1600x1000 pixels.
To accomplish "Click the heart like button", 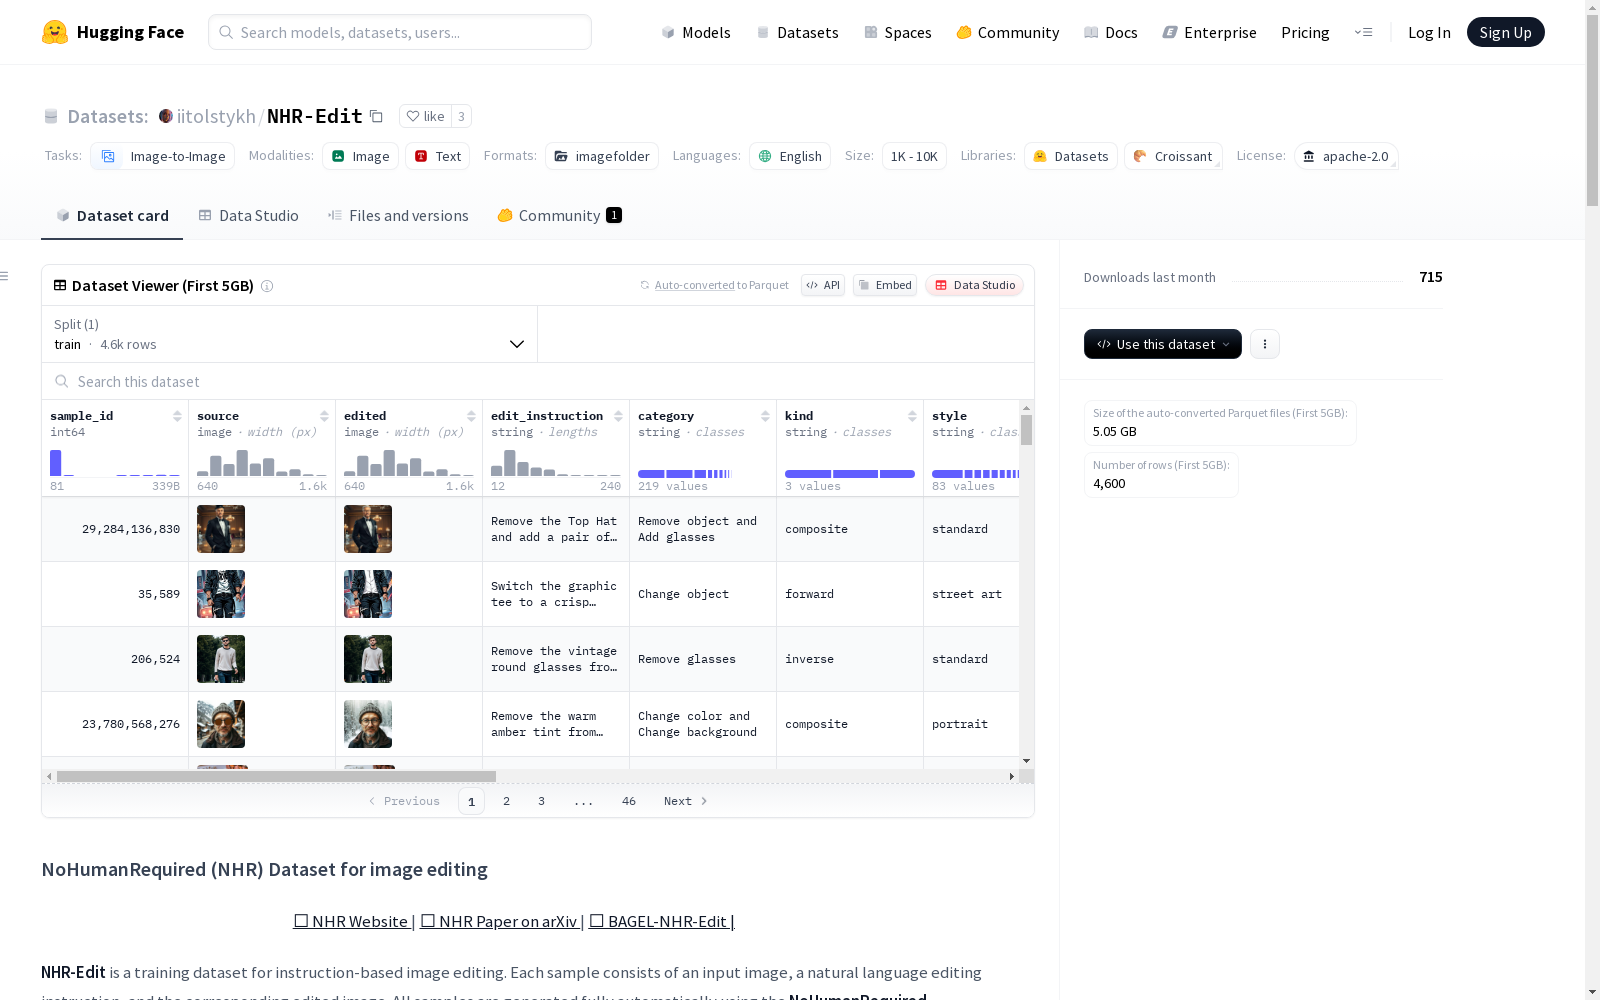I will 425,116.
